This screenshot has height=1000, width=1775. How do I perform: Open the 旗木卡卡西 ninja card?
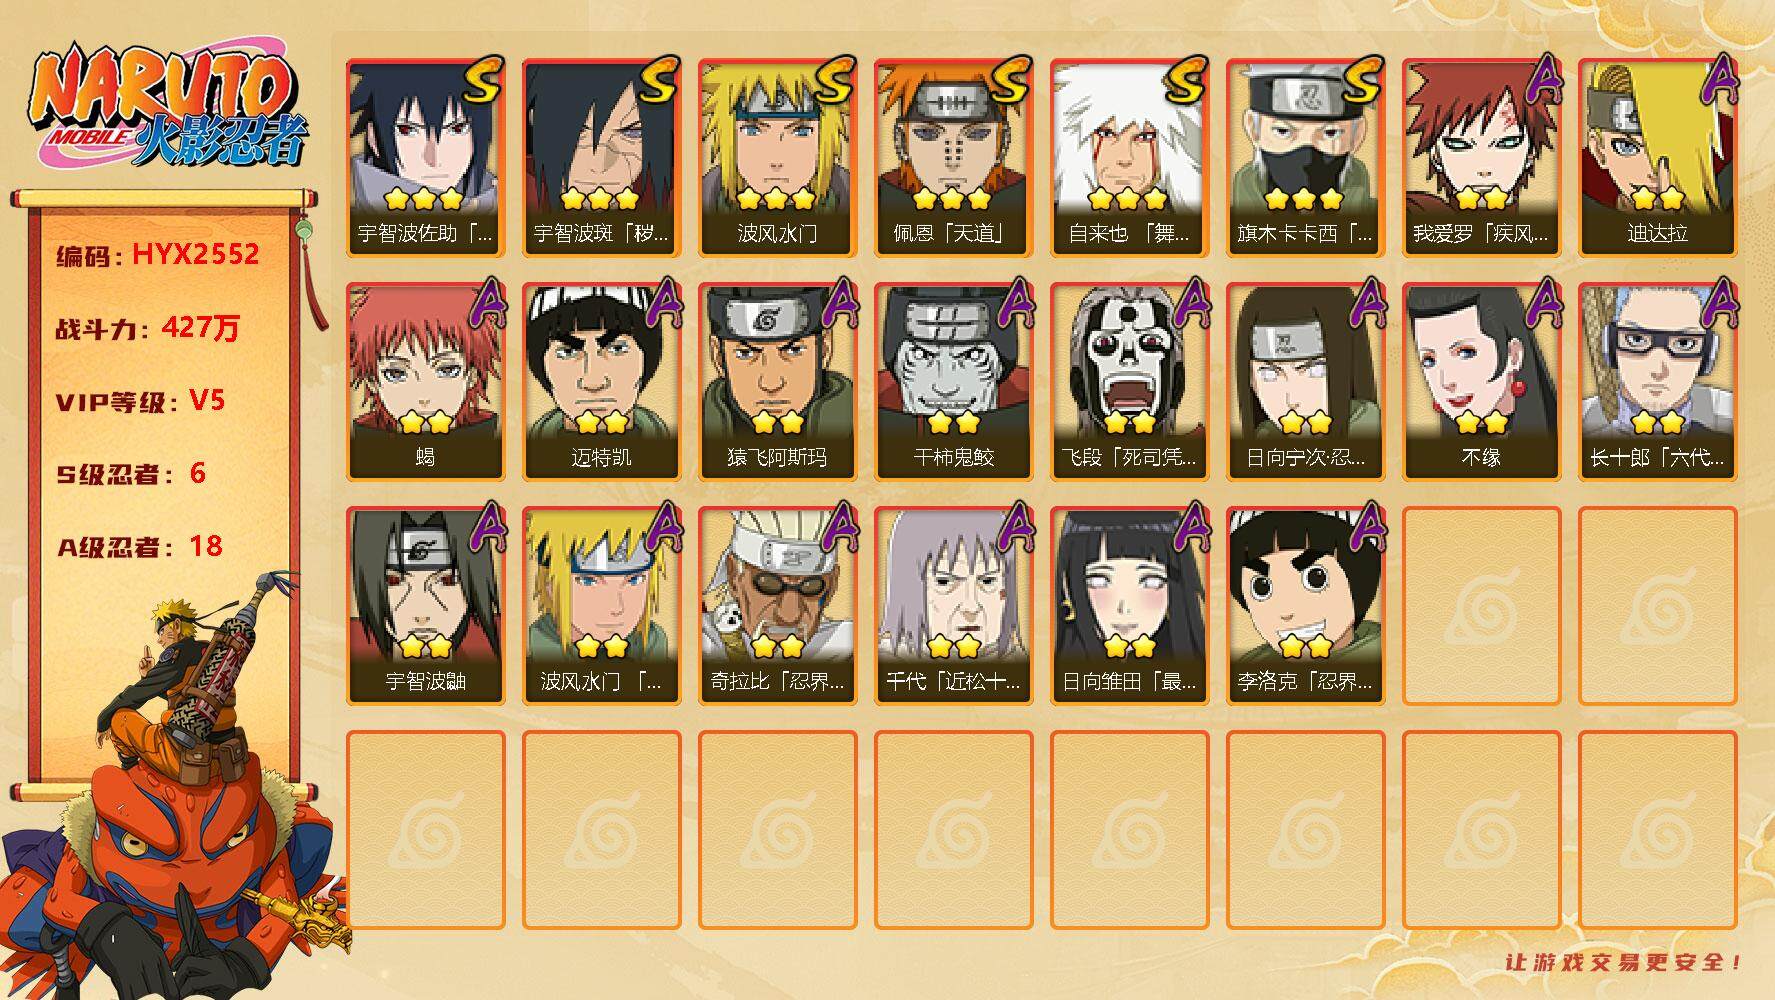1305,158
